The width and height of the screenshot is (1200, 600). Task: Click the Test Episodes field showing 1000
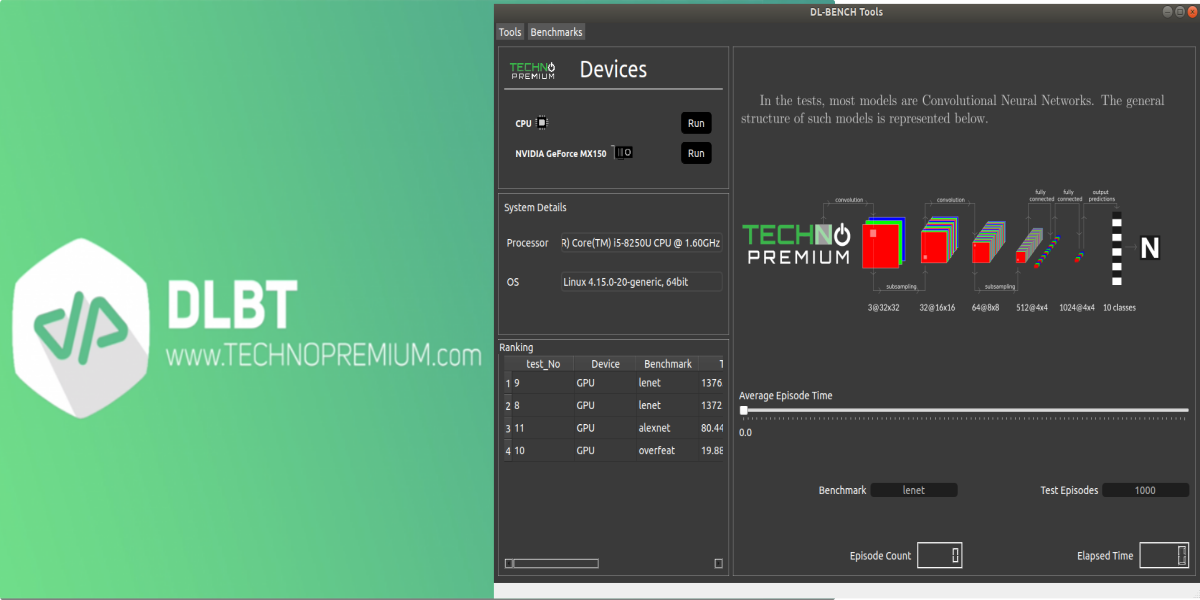[1145, 490]
